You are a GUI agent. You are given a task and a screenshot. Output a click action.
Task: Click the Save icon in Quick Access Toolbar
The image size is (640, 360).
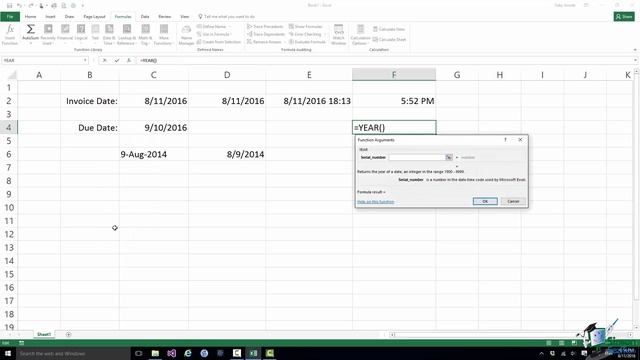tap(9, 6)
